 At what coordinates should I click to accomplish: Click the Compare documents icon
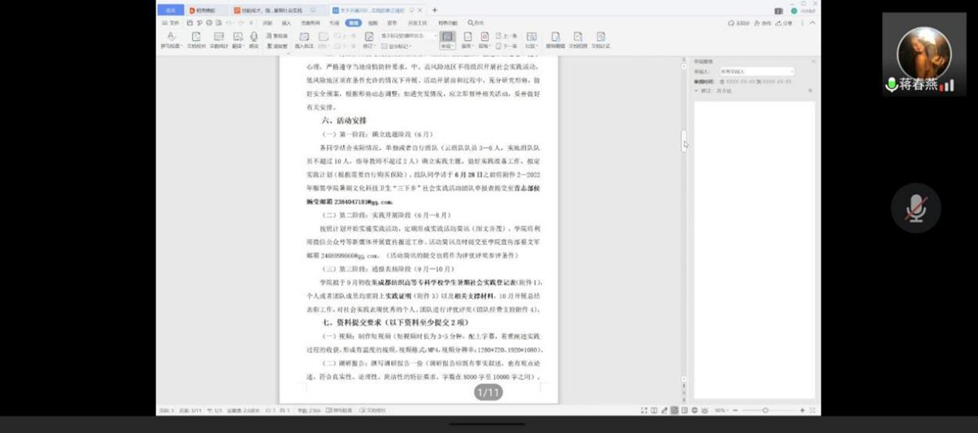[530, 38]
